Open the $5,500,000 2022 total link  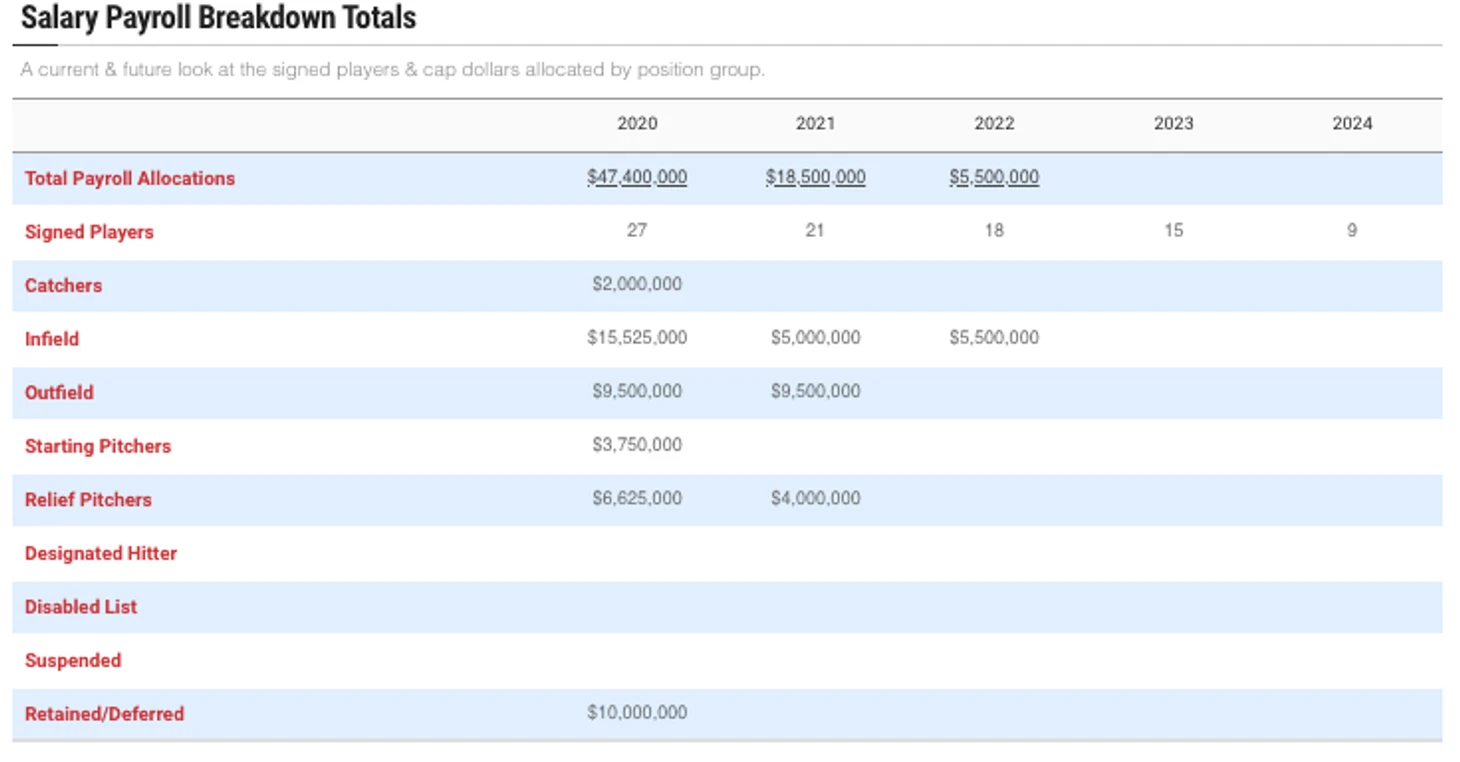(994, 177)
